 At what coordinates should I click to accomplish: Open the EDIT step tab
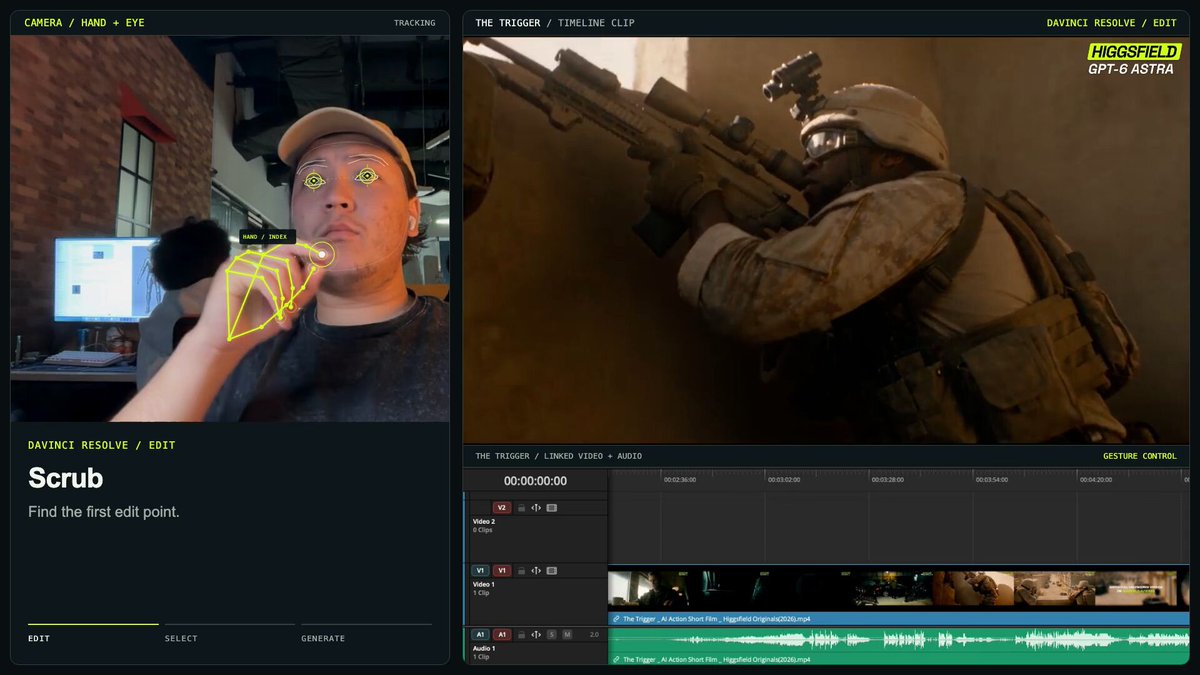coord(39,638)
